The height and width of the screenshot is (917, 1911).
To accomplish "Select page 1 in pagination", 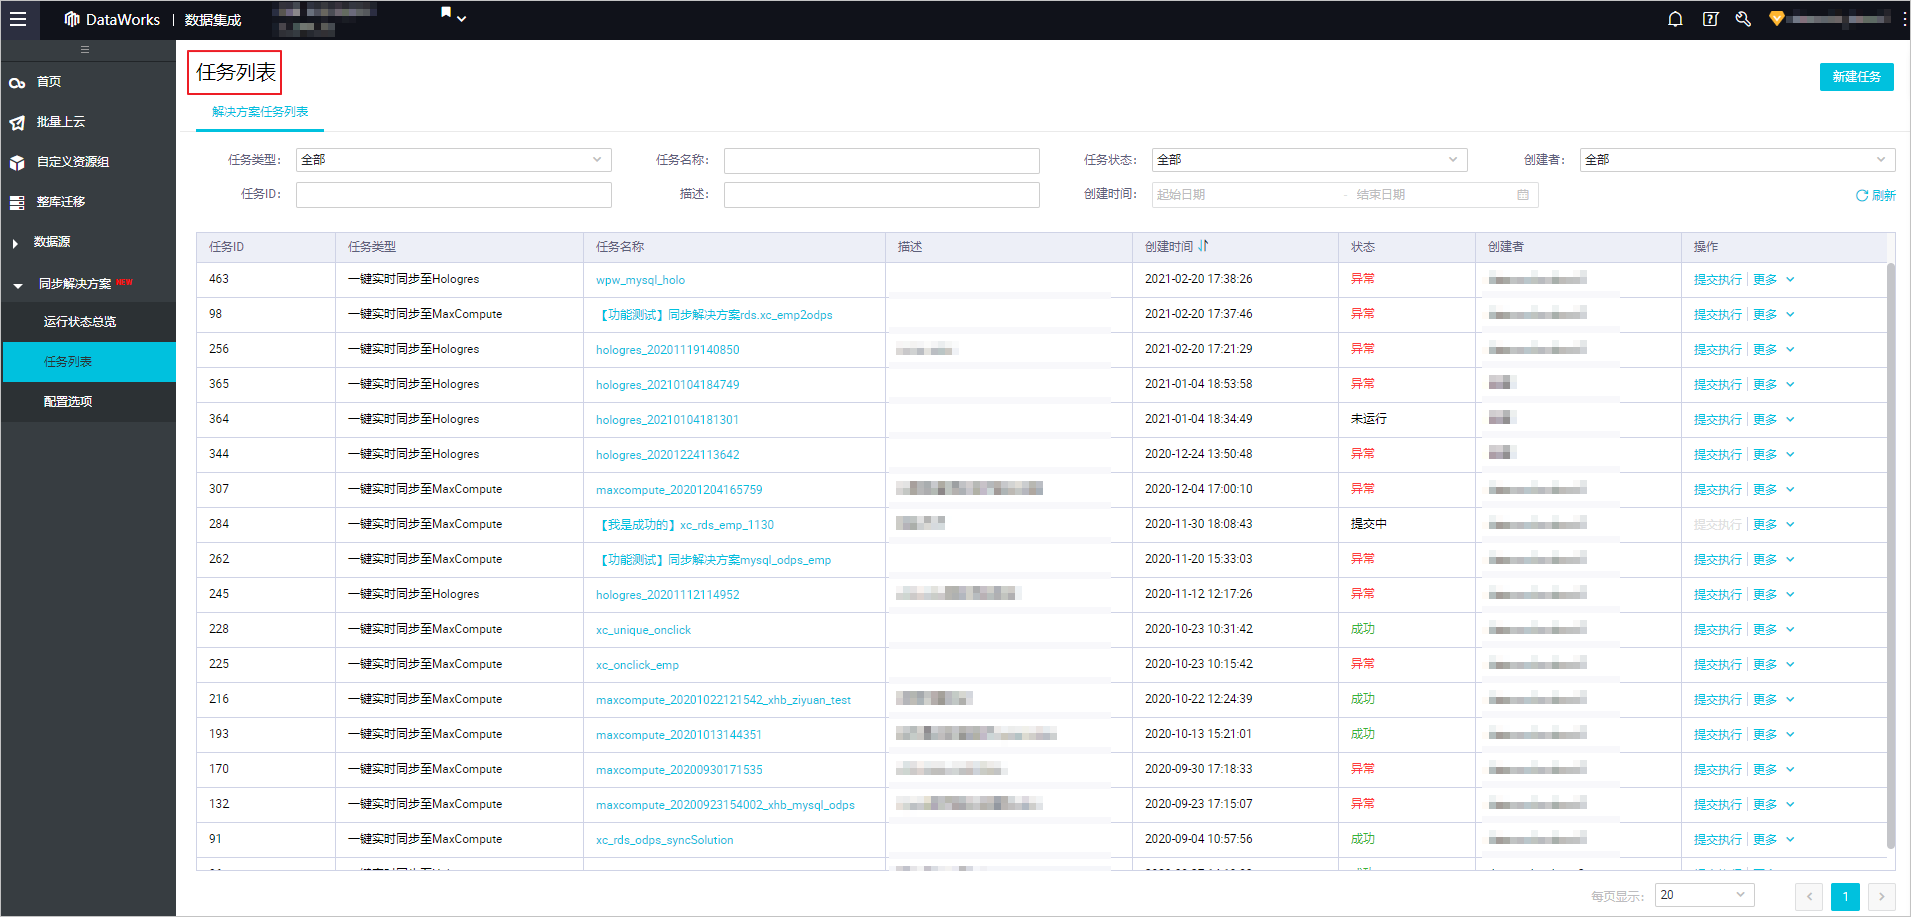I will (1845, 897).
